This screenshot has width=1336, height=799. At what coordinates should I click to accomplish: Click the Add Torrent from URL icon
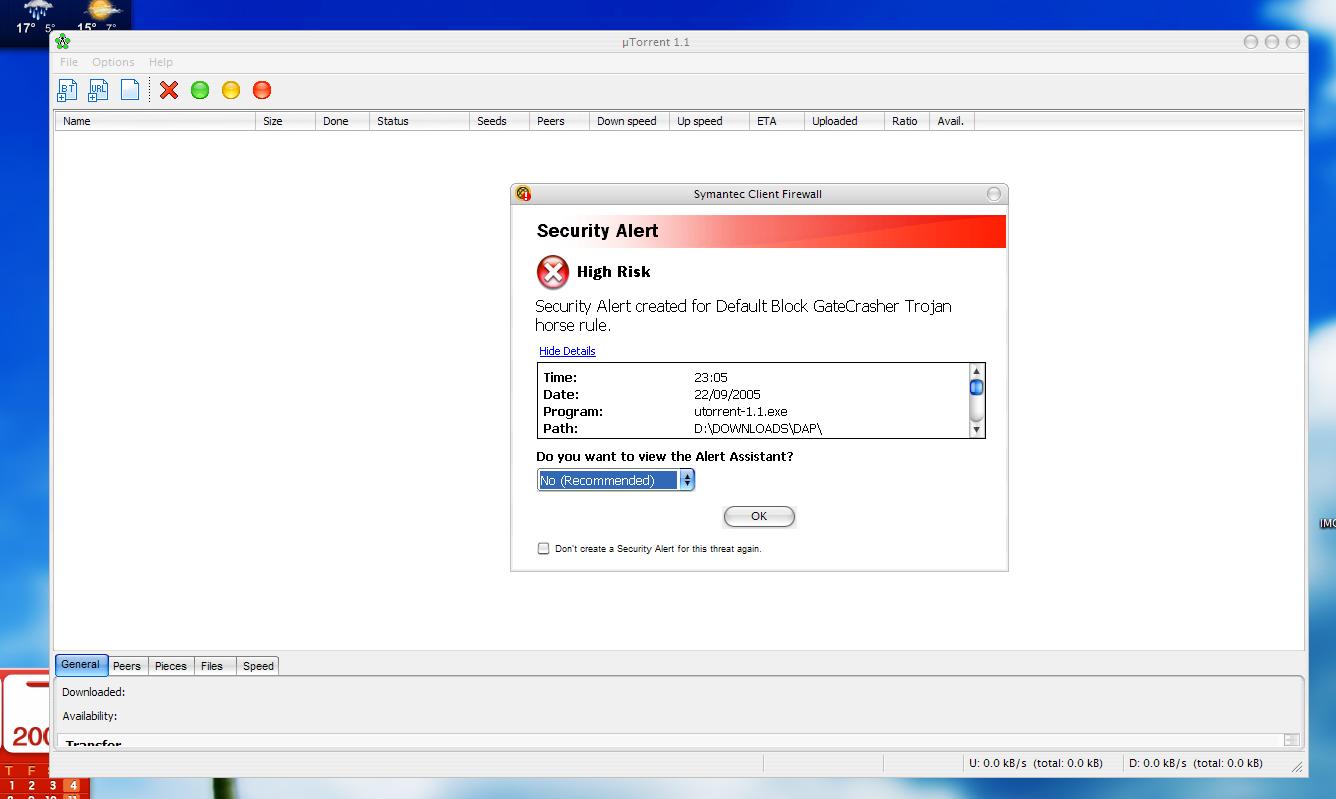(98, 90)
